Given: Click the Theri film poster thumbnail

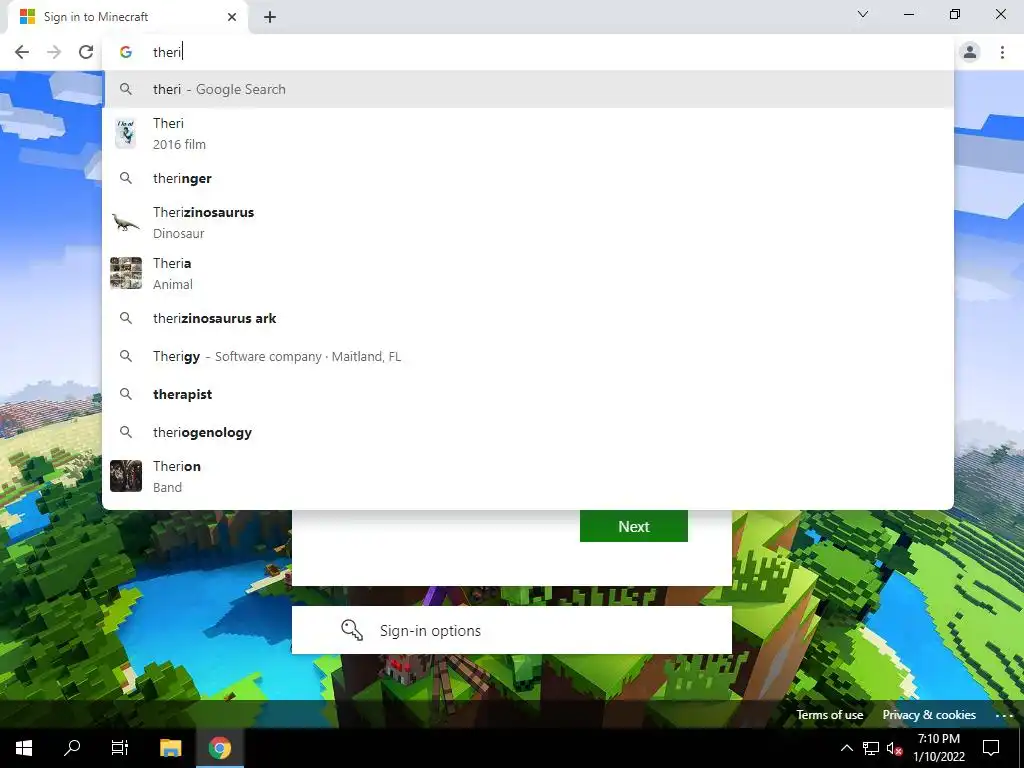Looking at the screenshot, I should click(x=125, y=134).
